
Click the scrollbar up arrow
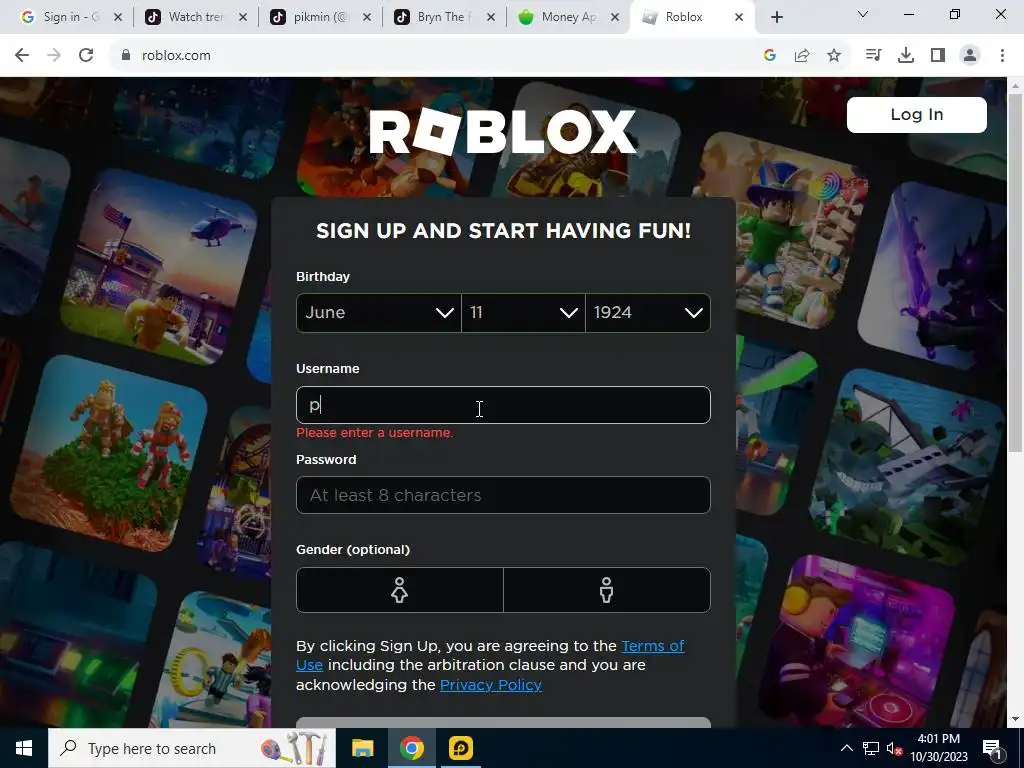tap(1016, 85)
